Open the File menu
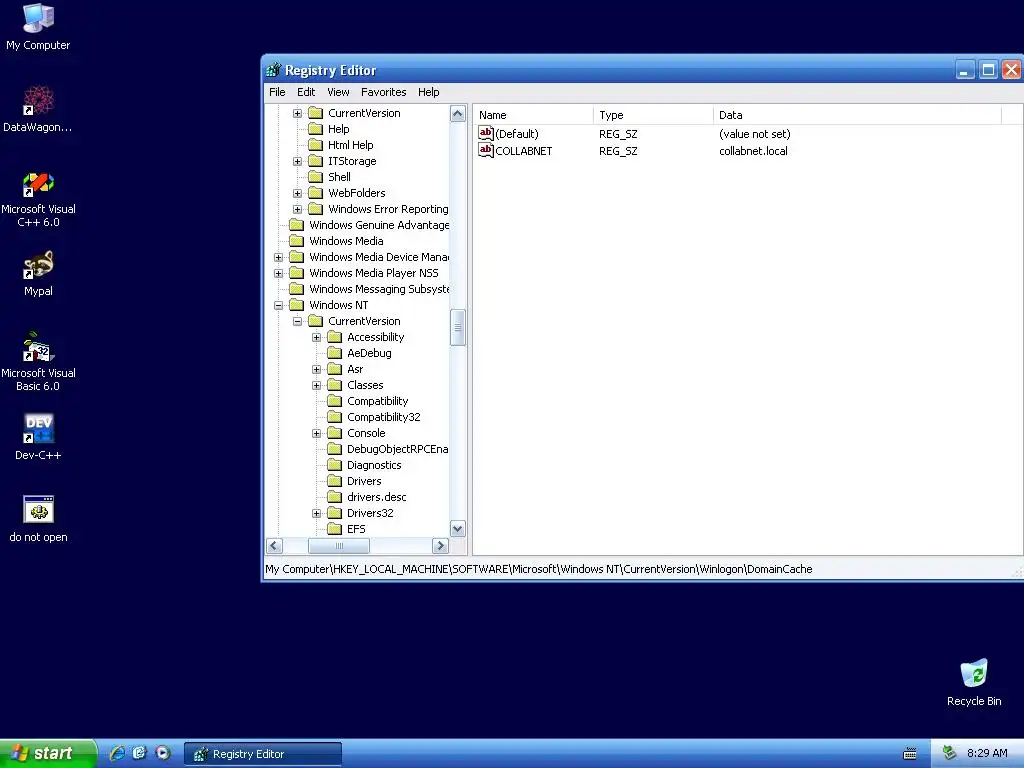This screenshot has height=768, width=1024. 277,92
